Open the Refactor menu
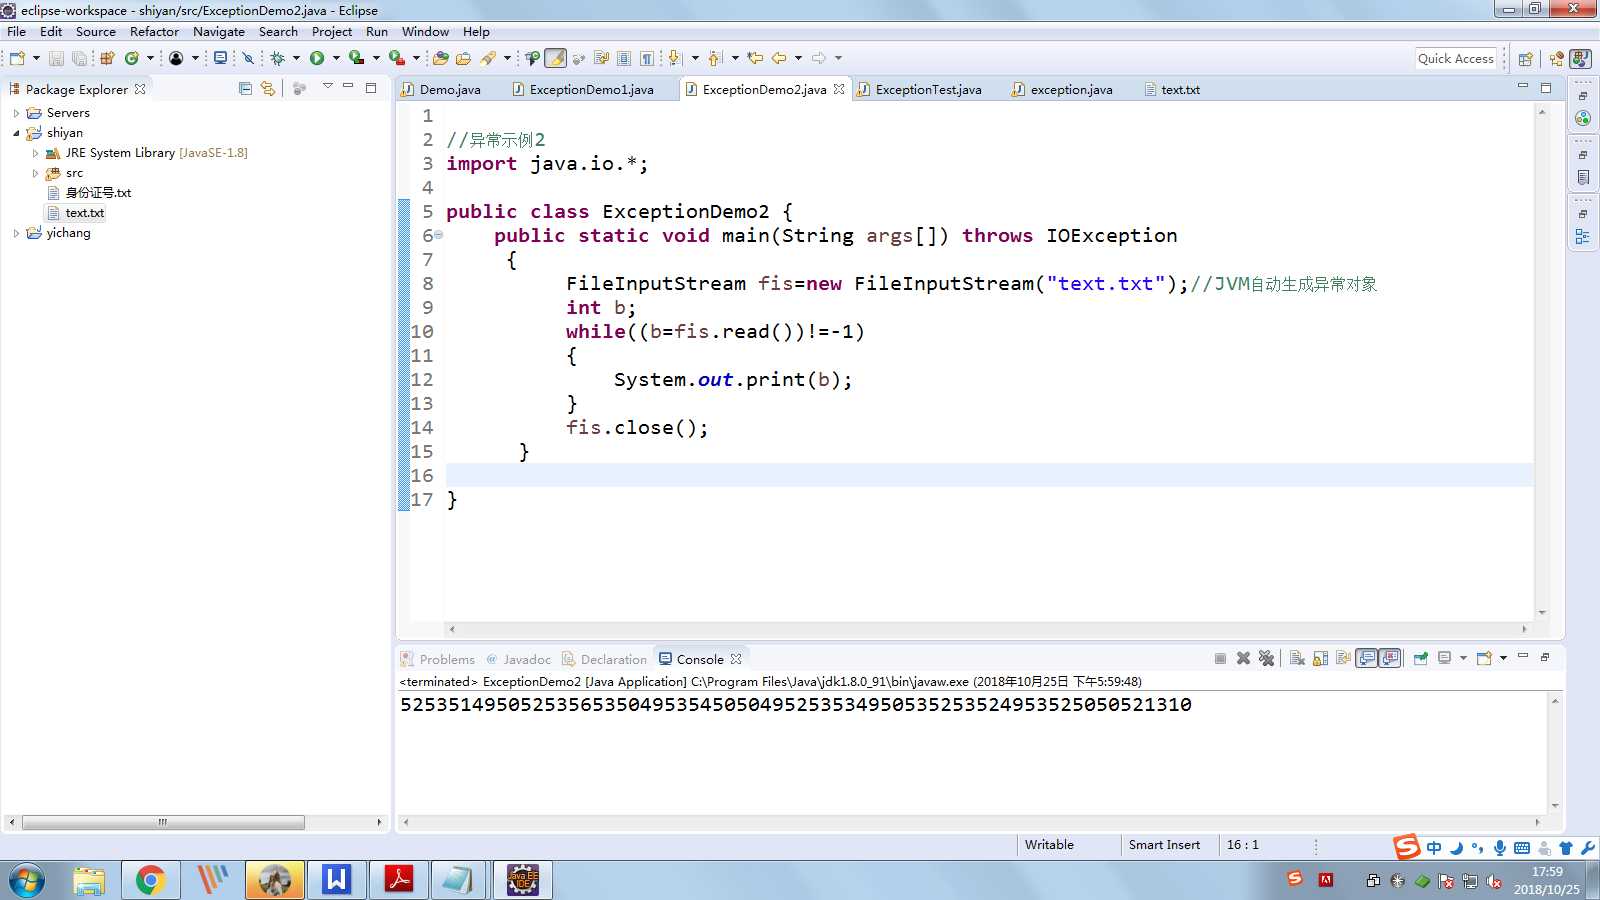Viewport: 1600px width, 900px height. tap(154, 31)
